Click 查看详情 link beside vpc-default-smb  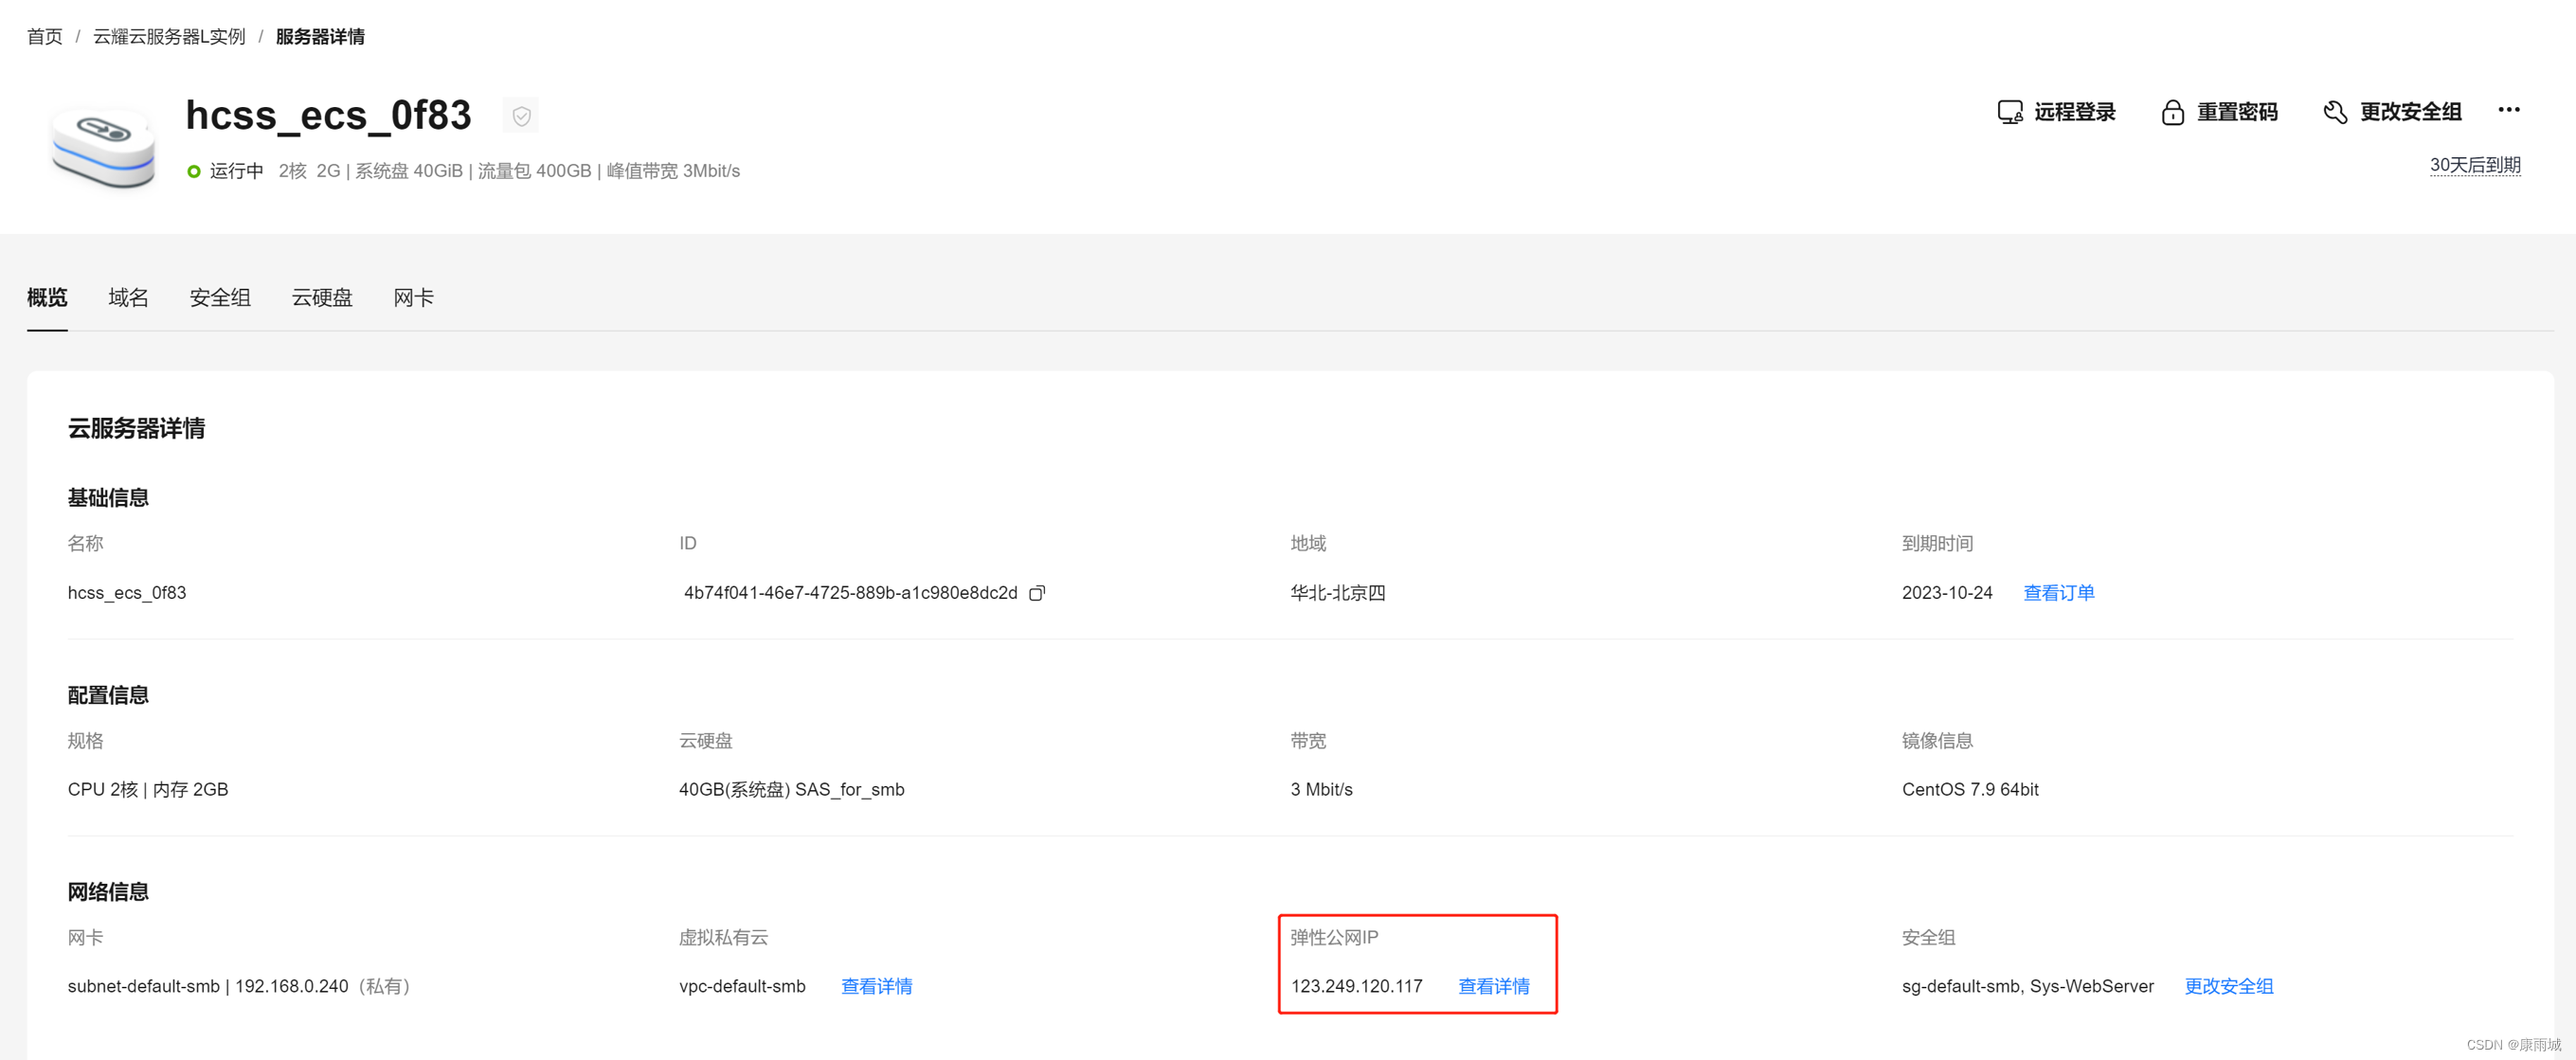[876, 986]
